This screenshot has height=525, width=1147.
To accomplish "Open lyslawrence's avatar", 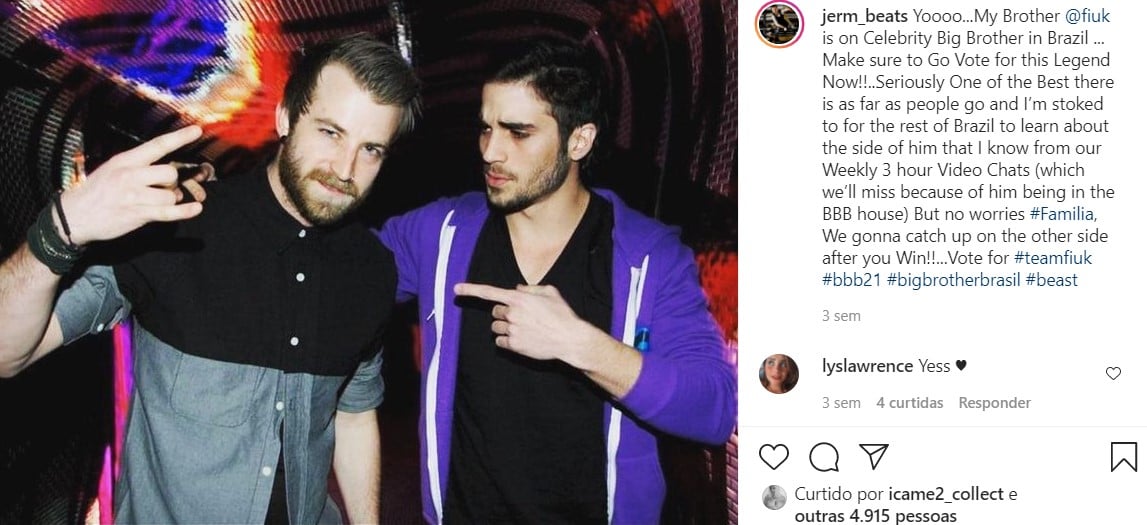I will [x=779, y=374].
